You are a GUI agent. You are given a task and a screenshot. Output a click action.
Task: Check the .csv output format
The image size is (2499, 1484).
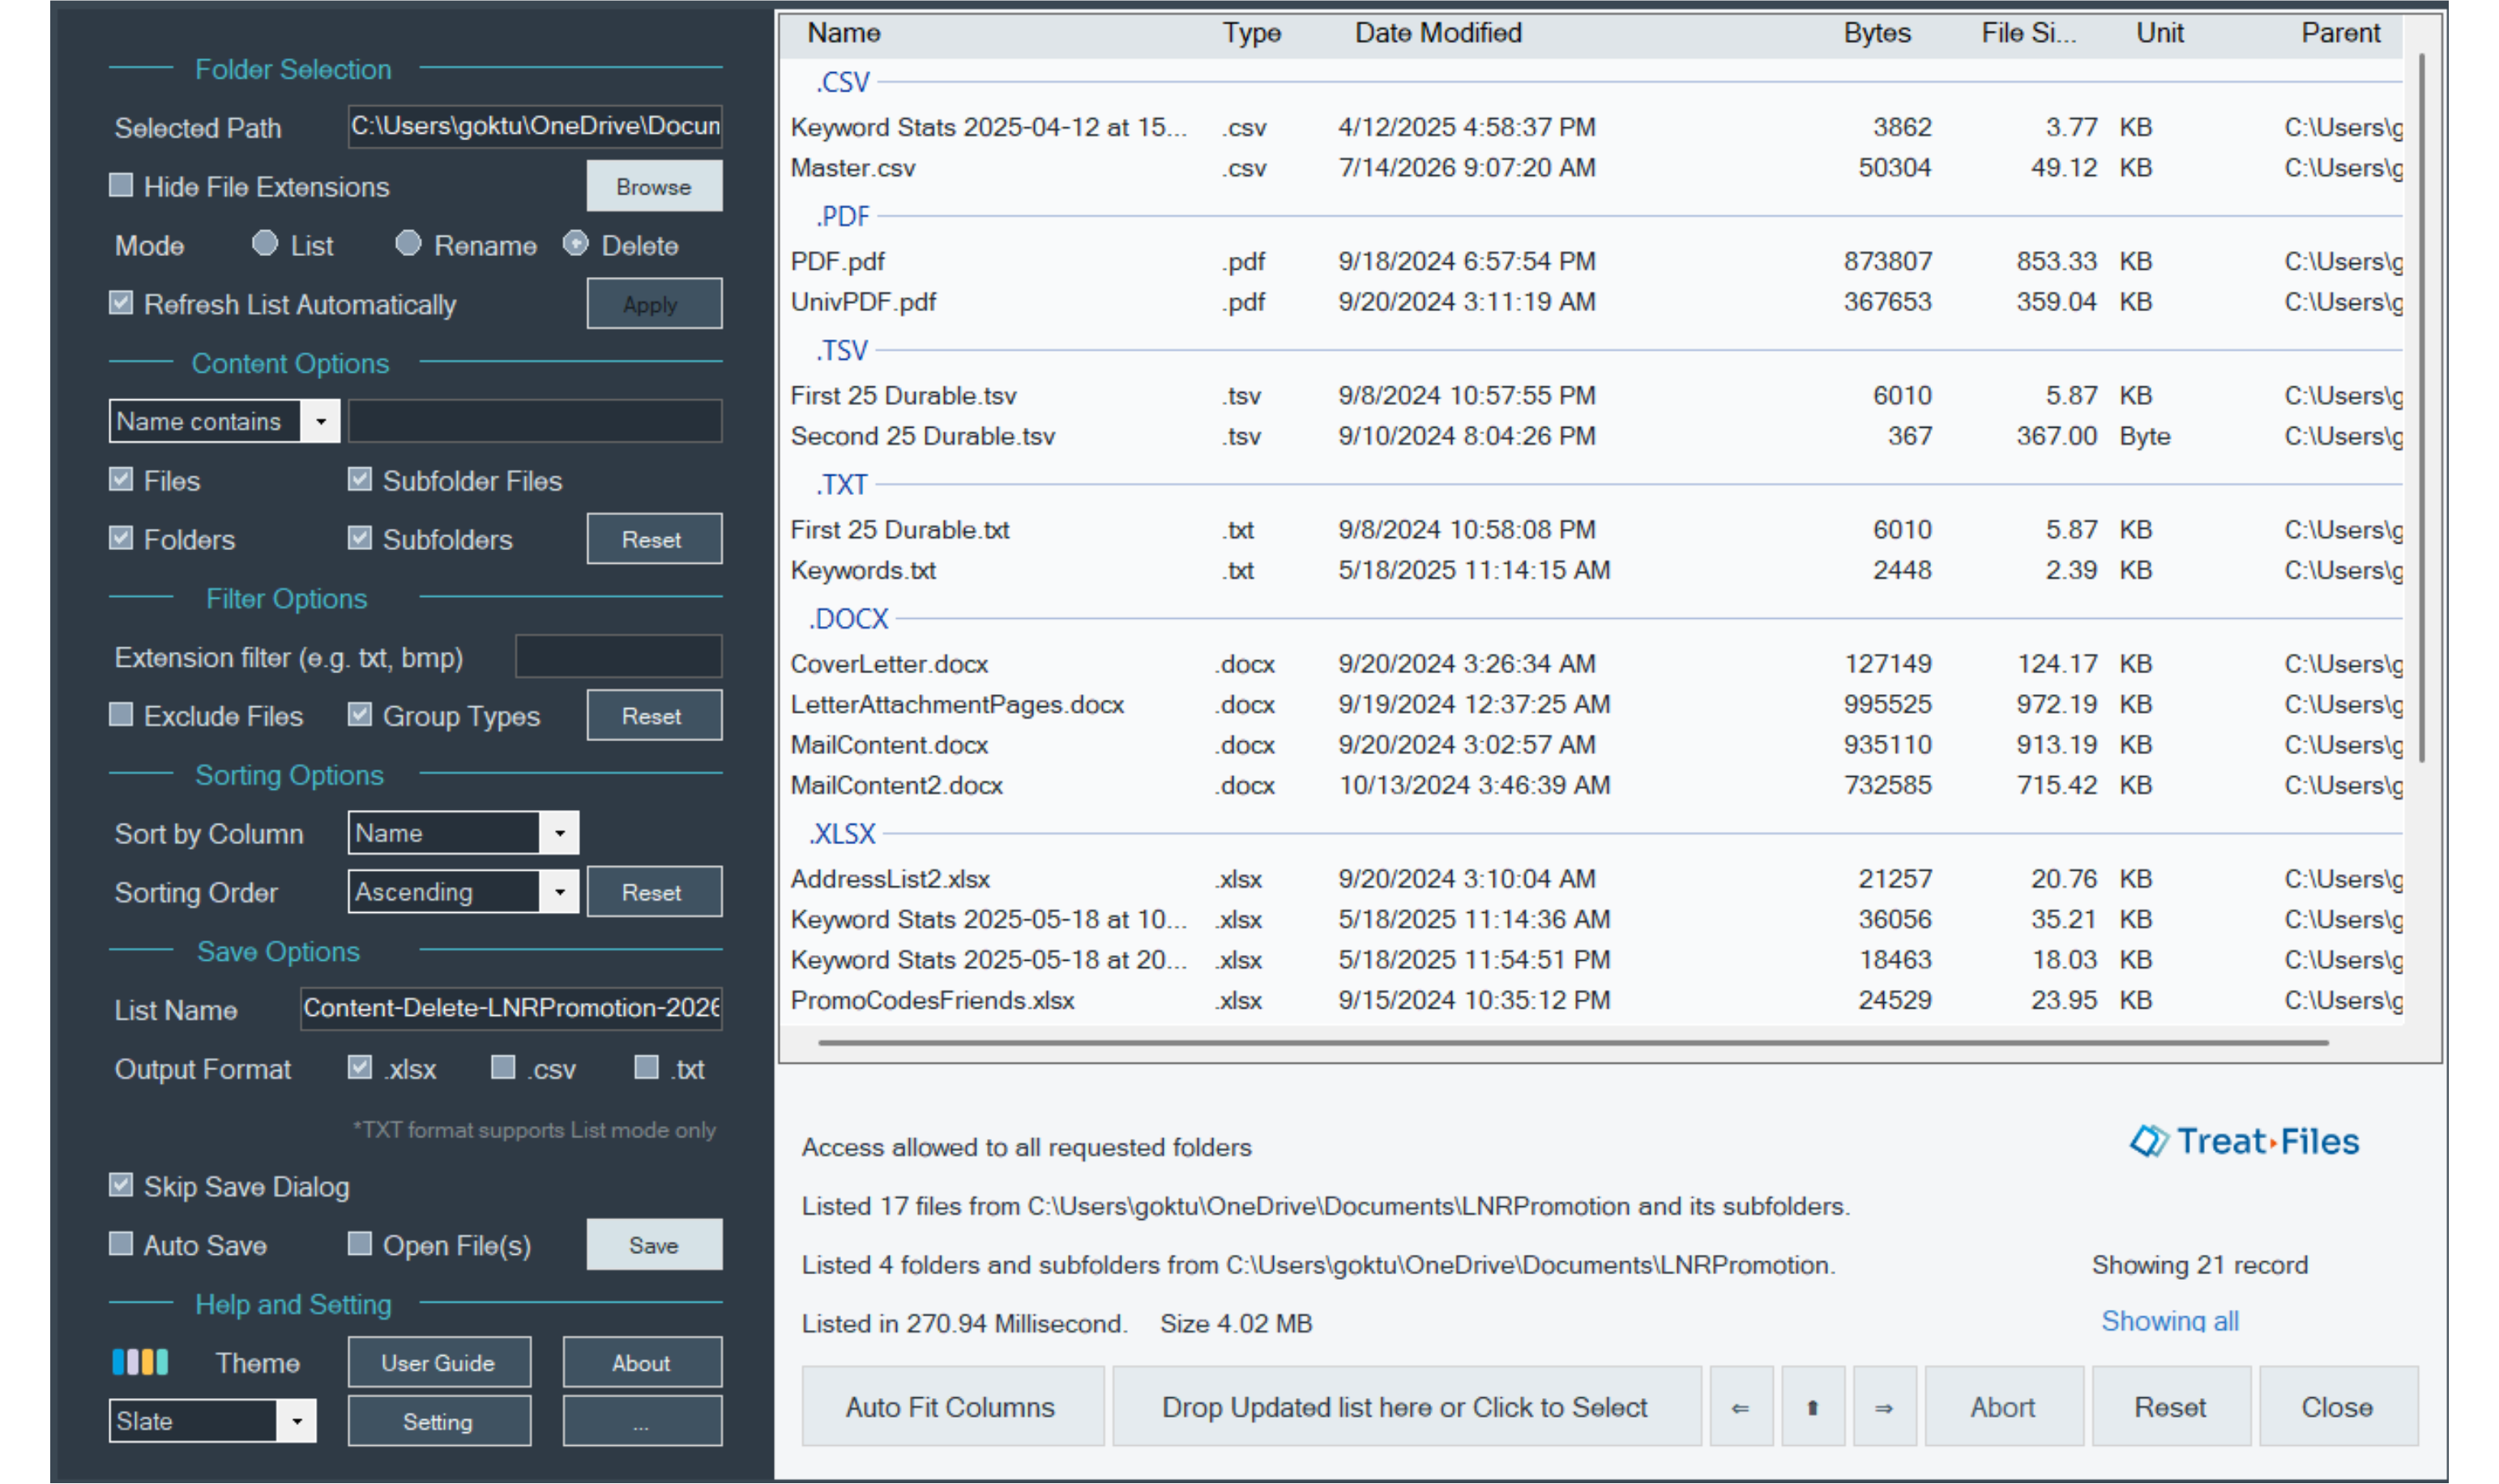[x=504, y=1068]
